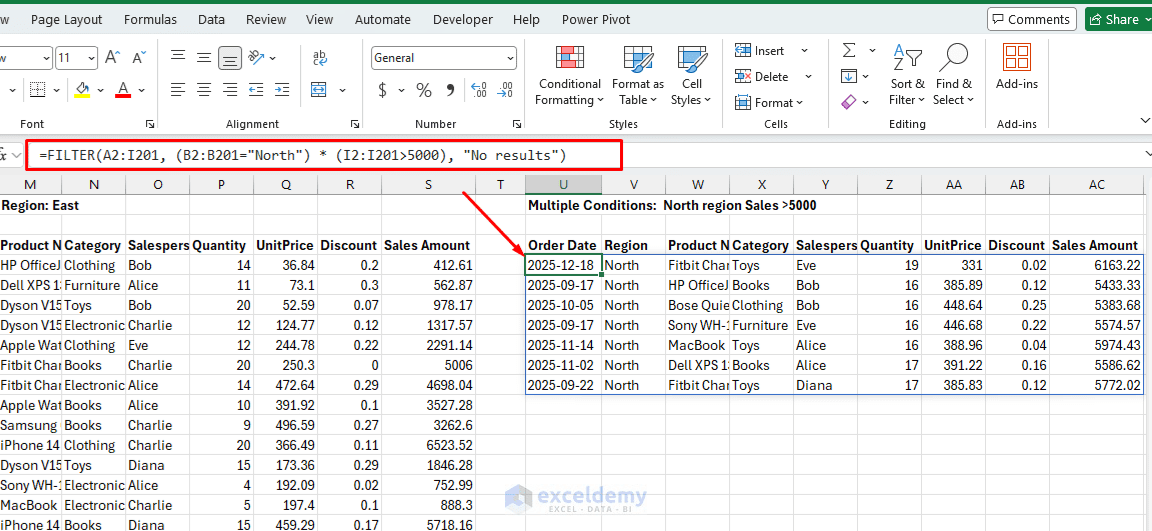Increase cell indent
This screenshot has height=531, width=1152.
(282, 90)
